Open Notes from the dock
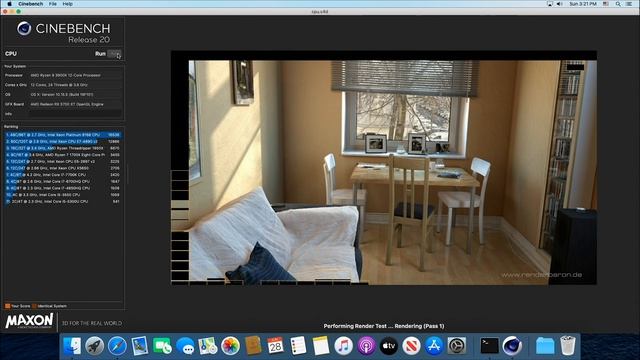 coord(321,346)
